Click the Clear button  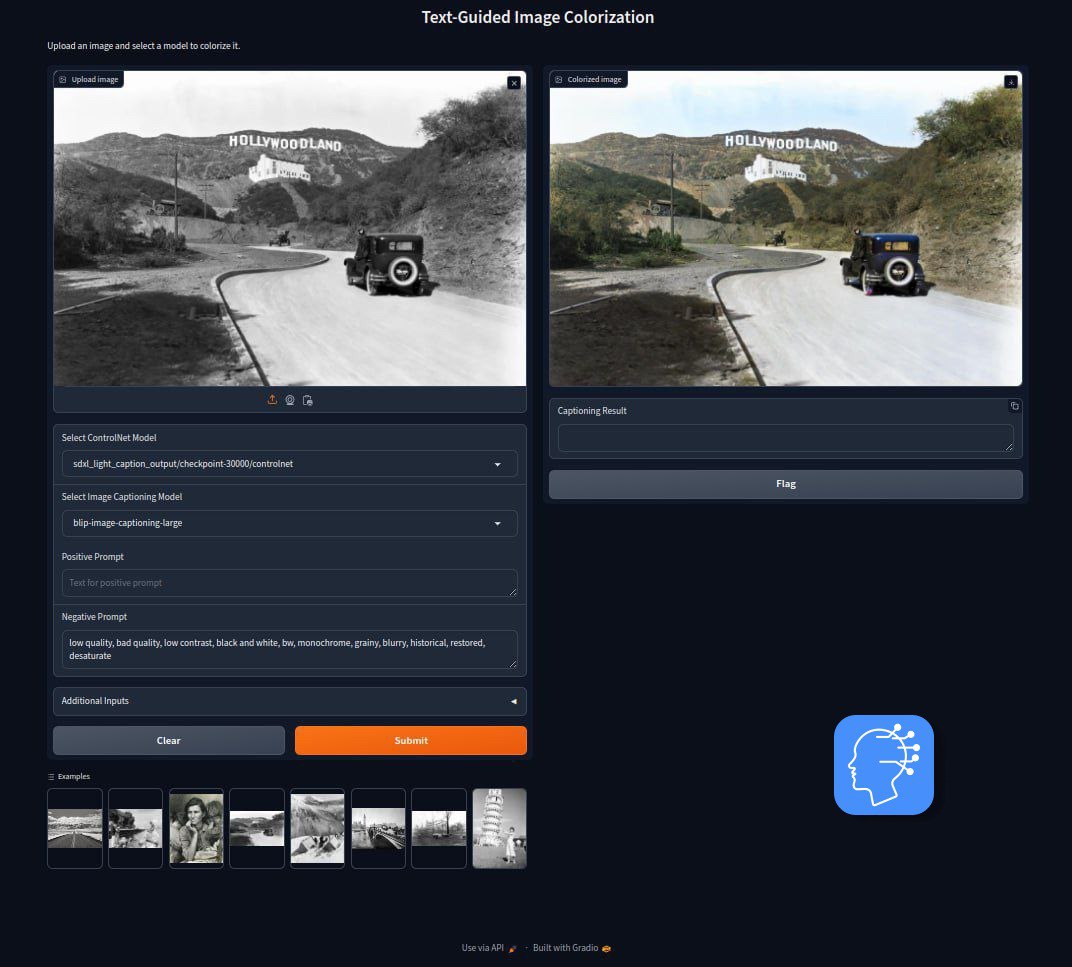pos(169,741)
